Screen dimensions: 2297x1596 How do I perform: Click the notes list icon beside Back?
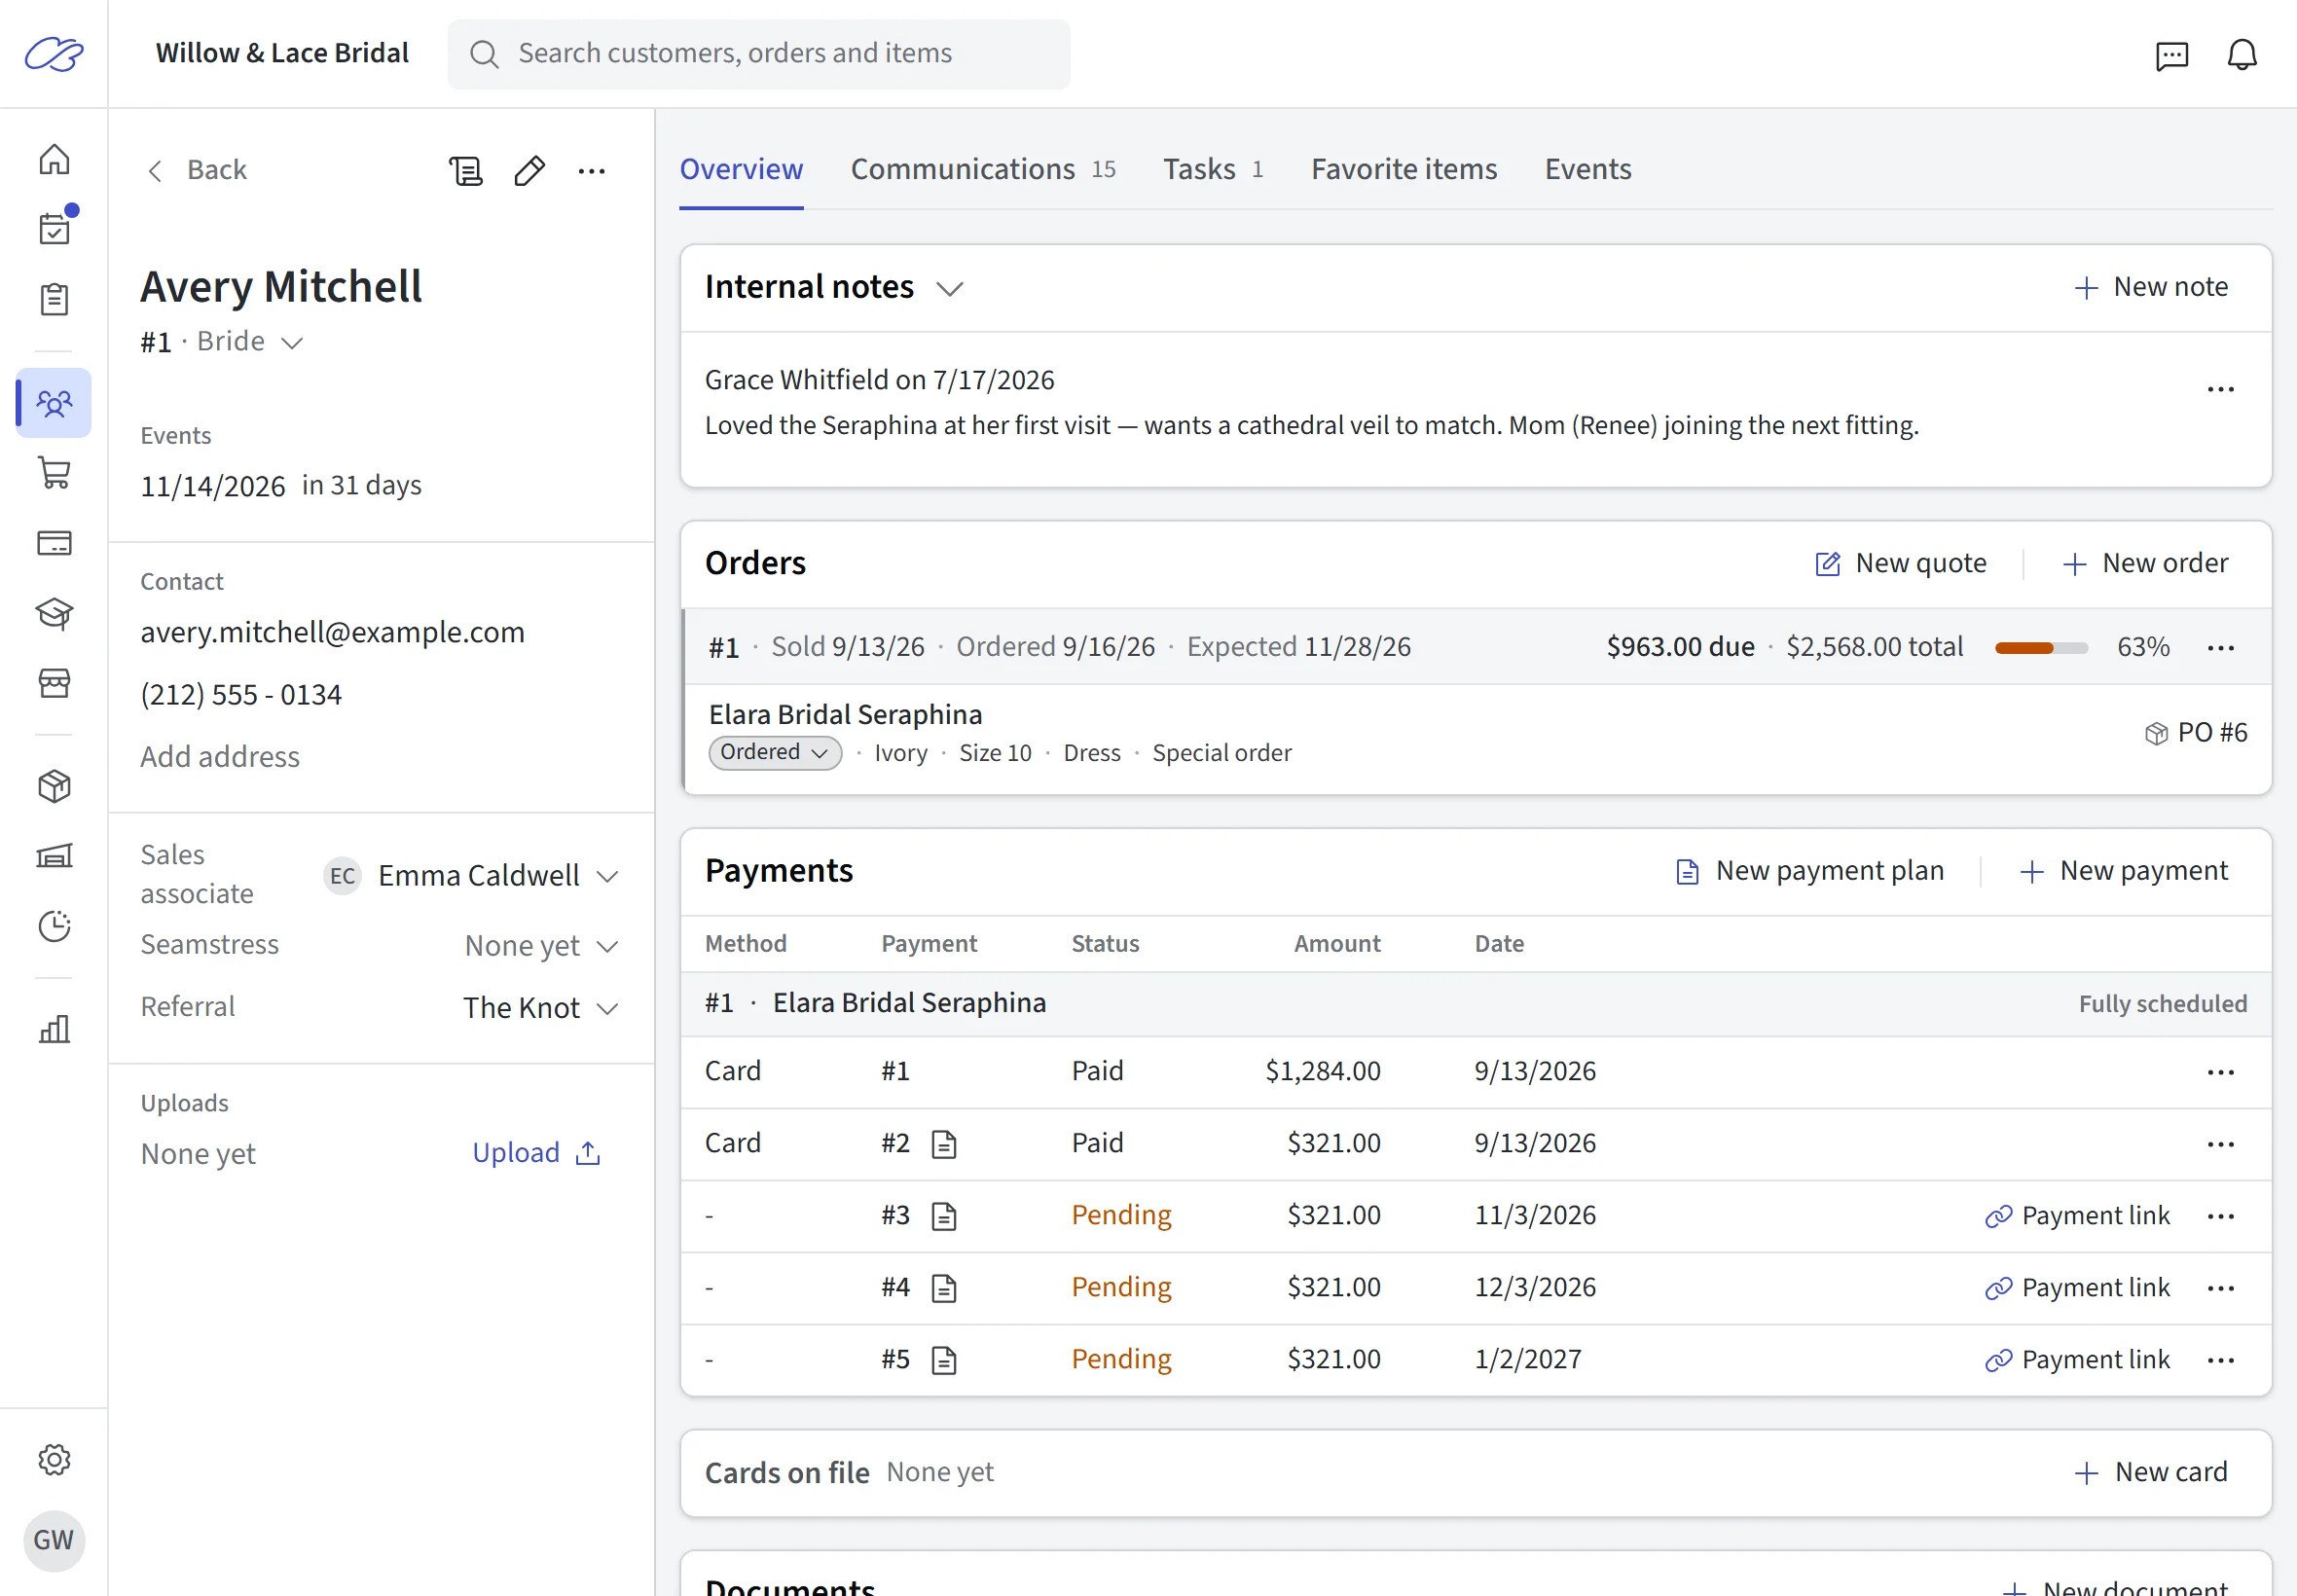click(x=465, y=171)
